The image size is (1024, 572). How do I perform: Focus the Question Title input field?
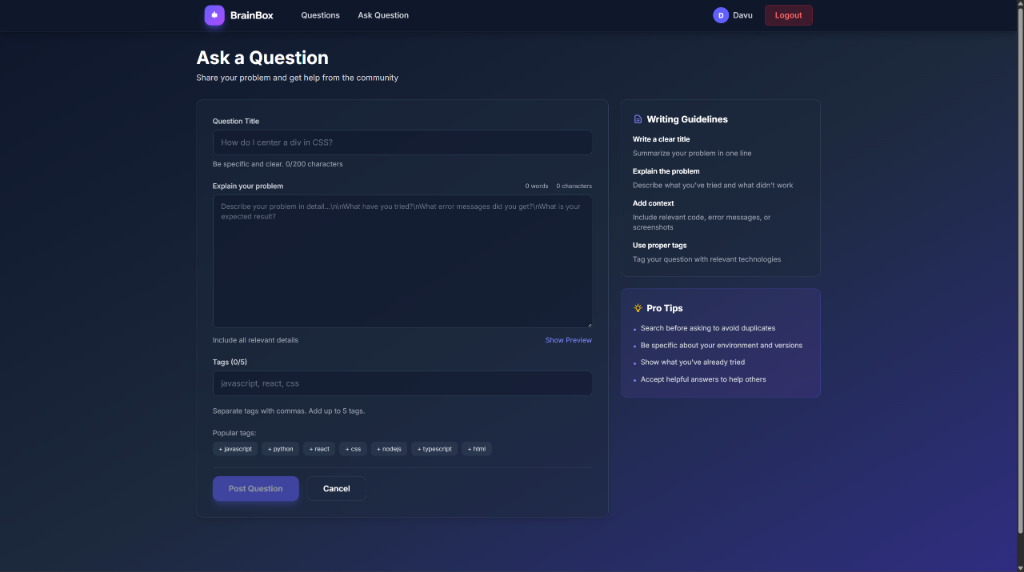pos(402,142)
